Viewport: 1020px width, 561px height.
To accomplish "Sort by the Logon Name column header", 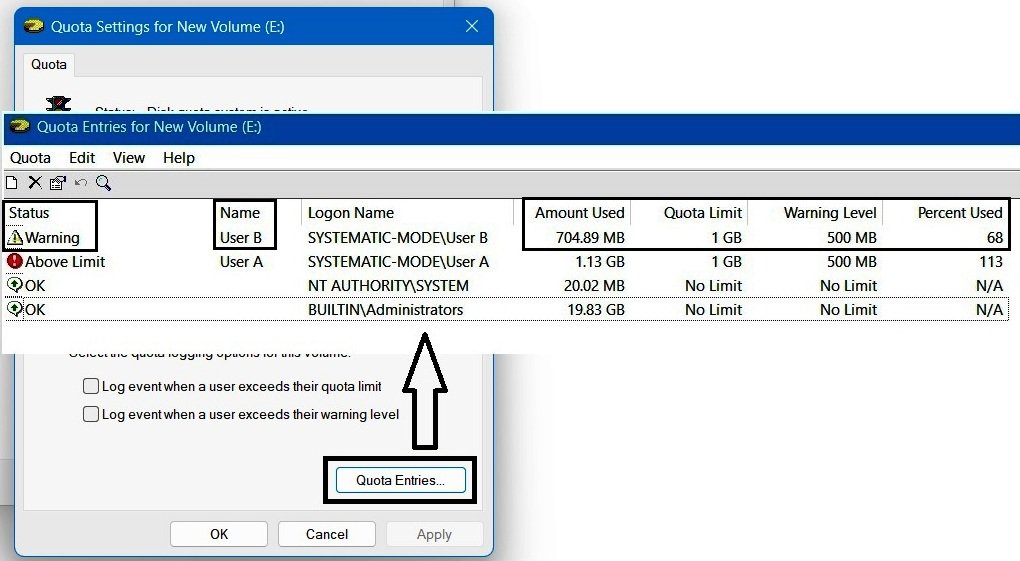I will click(x=351, y=213).
